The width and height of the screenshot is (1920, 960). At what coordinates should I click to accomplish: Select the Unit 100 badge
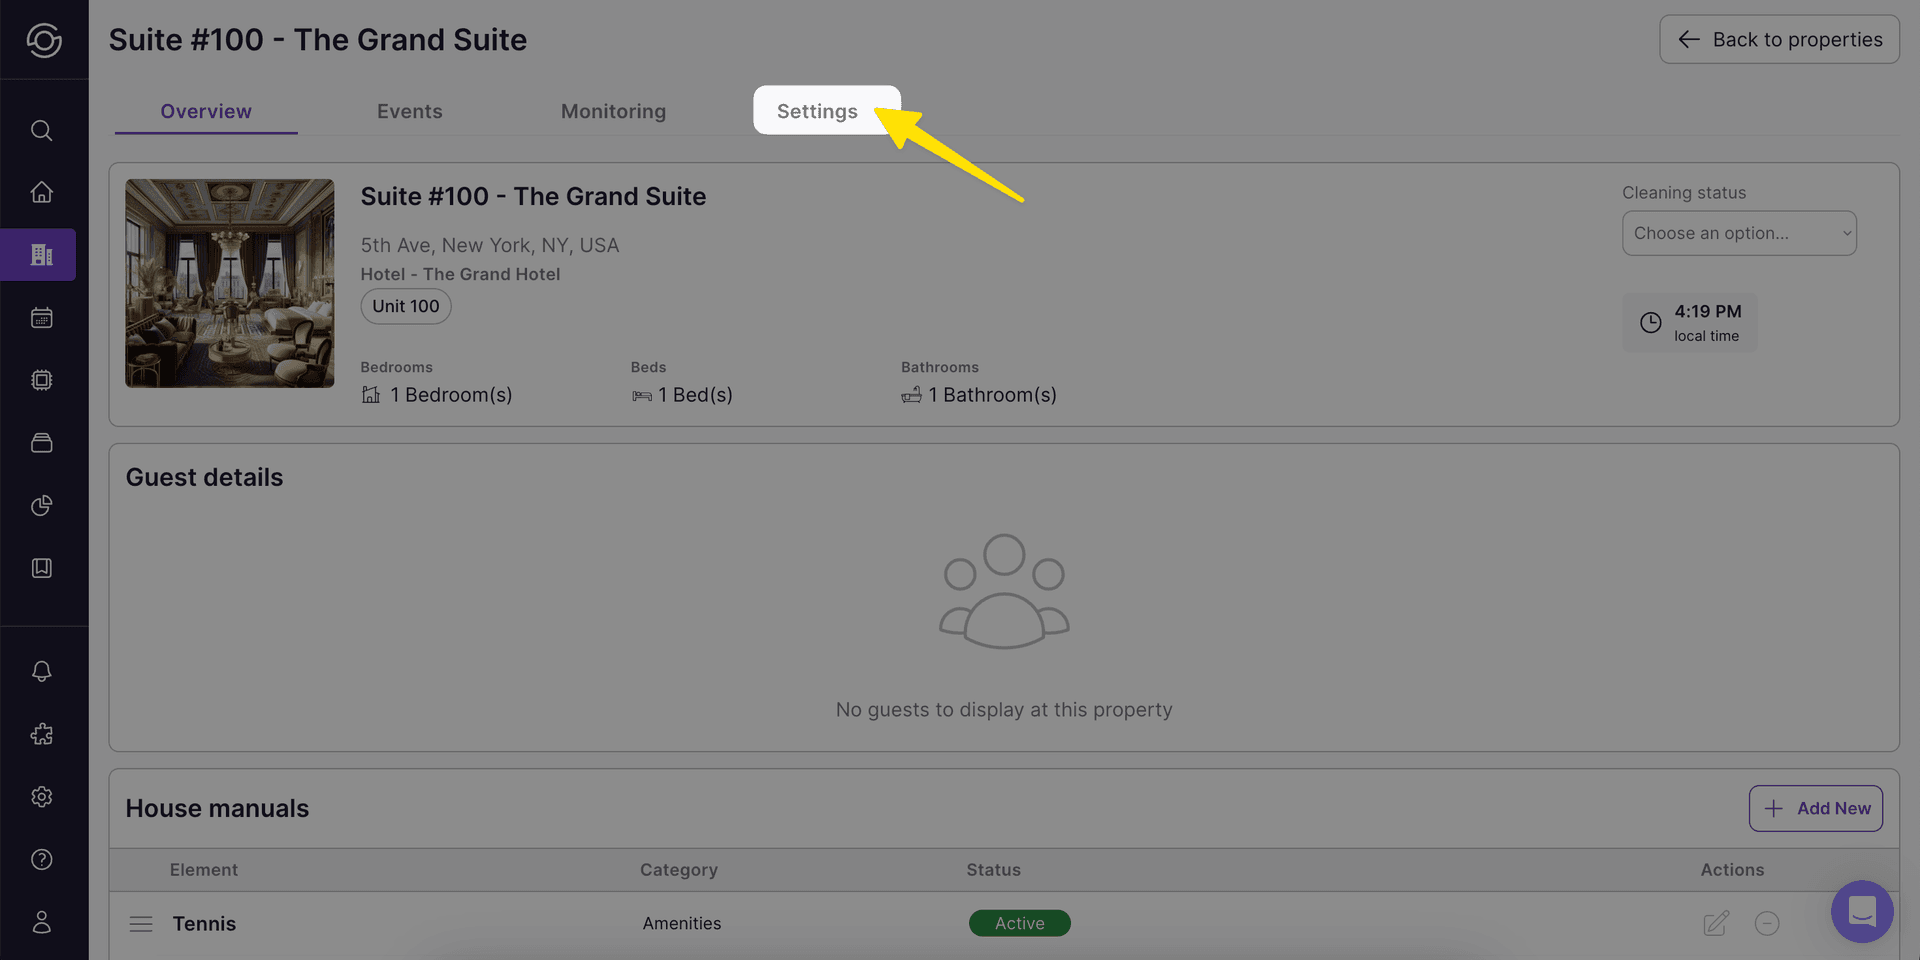coord(405,306)
